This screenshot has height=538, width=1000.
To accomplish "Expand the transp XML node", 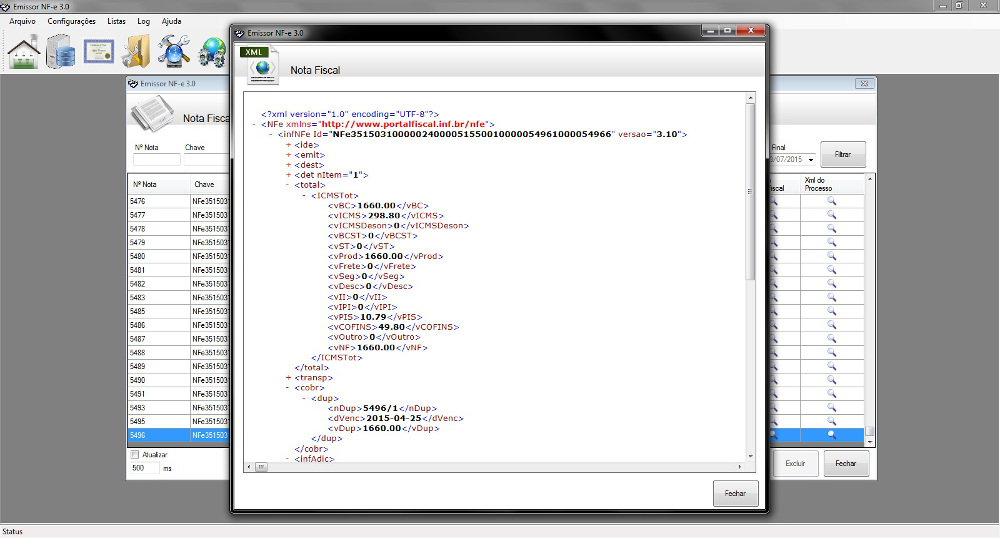I will [288, 378].
